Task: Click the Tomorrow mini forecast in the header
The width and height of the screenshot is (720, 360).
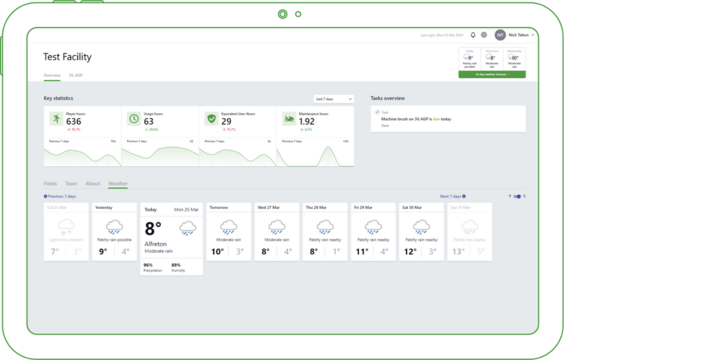Action: (492, 59)
